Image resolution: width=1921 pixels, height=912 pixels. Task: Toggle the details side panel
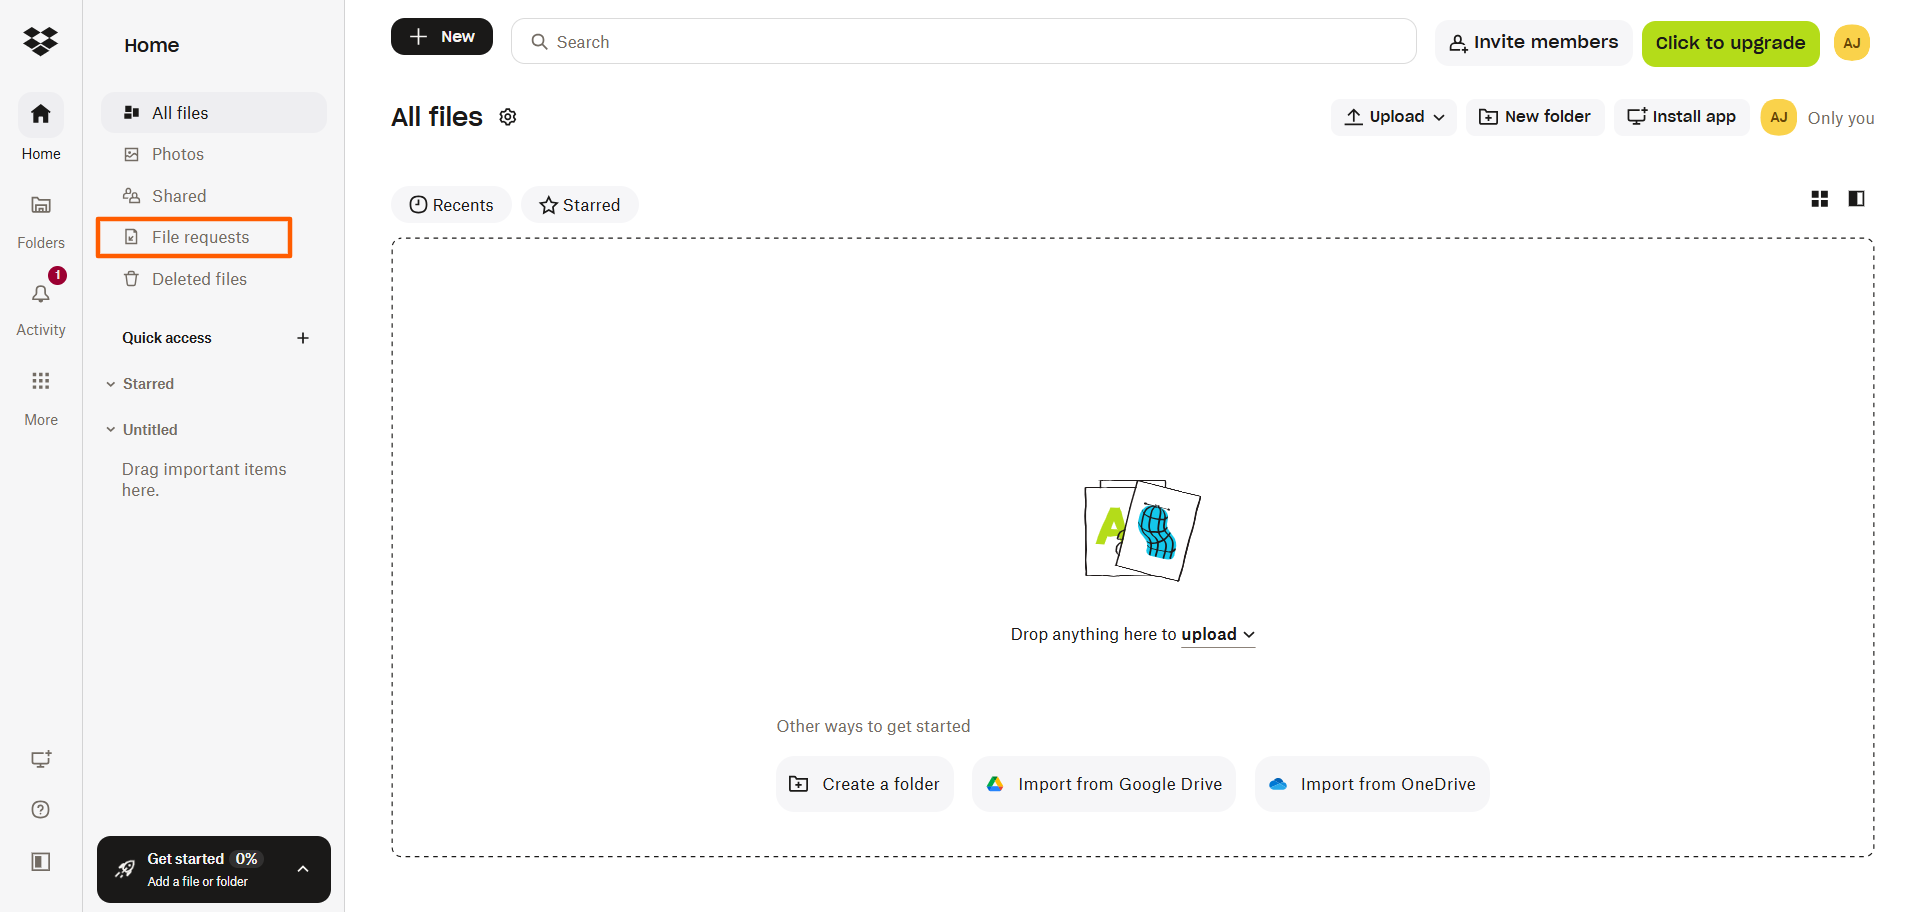click(x=1857, y=199)
